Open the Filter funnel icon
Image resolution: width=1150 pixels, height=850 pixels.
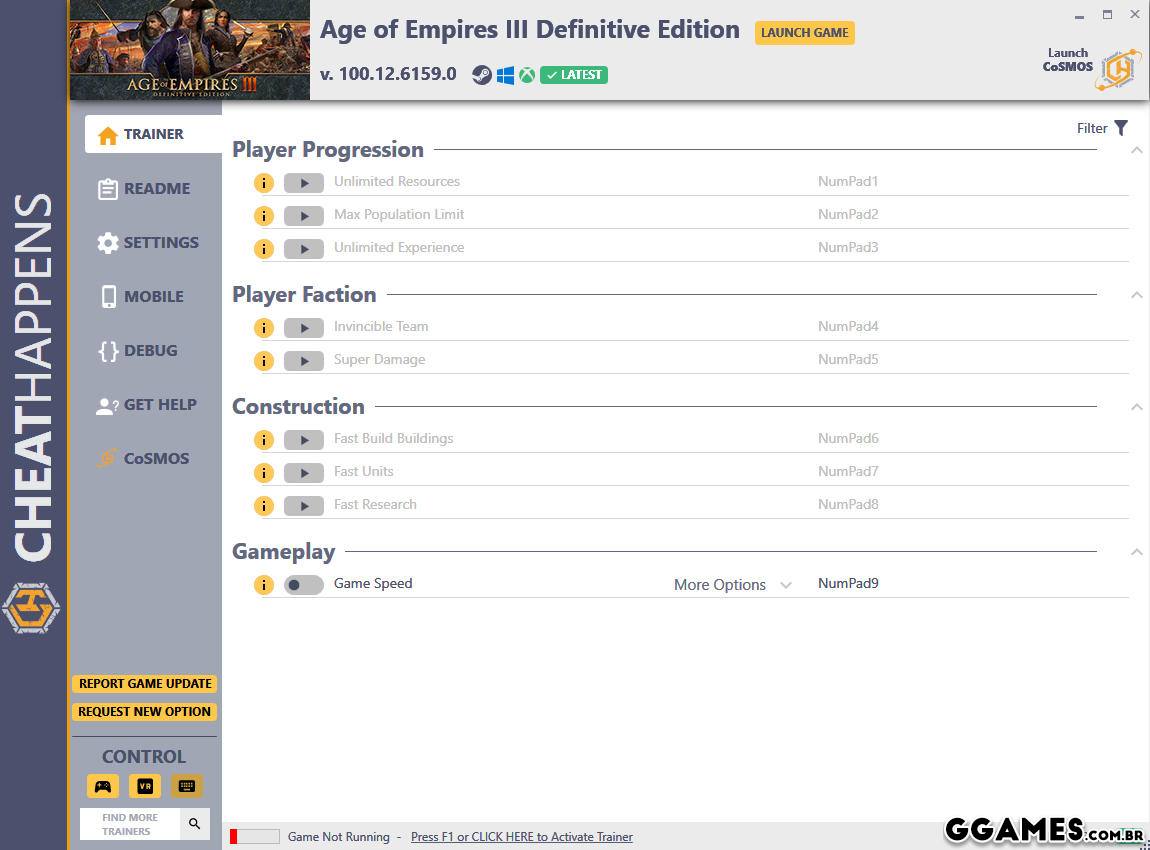click(1121, 128)
